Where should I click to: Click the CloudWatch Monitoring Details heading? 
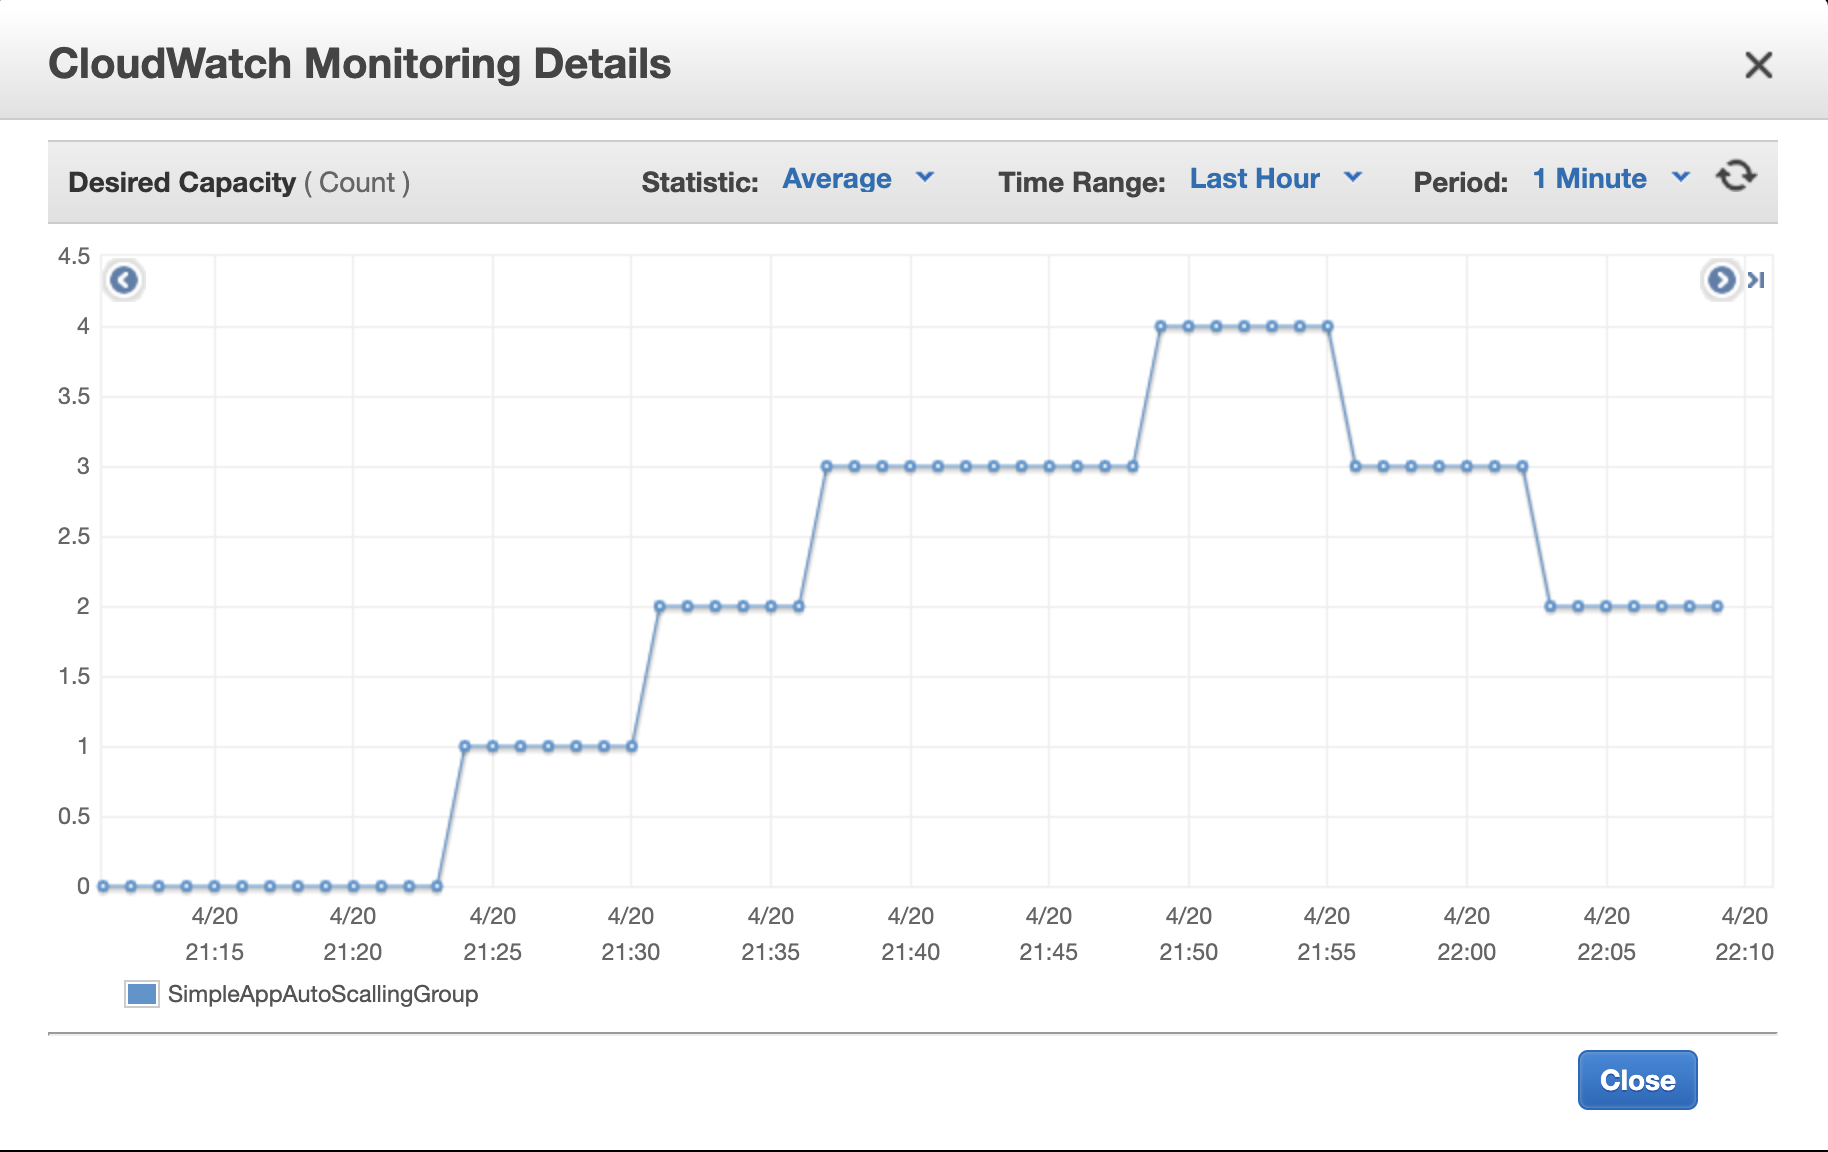[x=360, y=64]
